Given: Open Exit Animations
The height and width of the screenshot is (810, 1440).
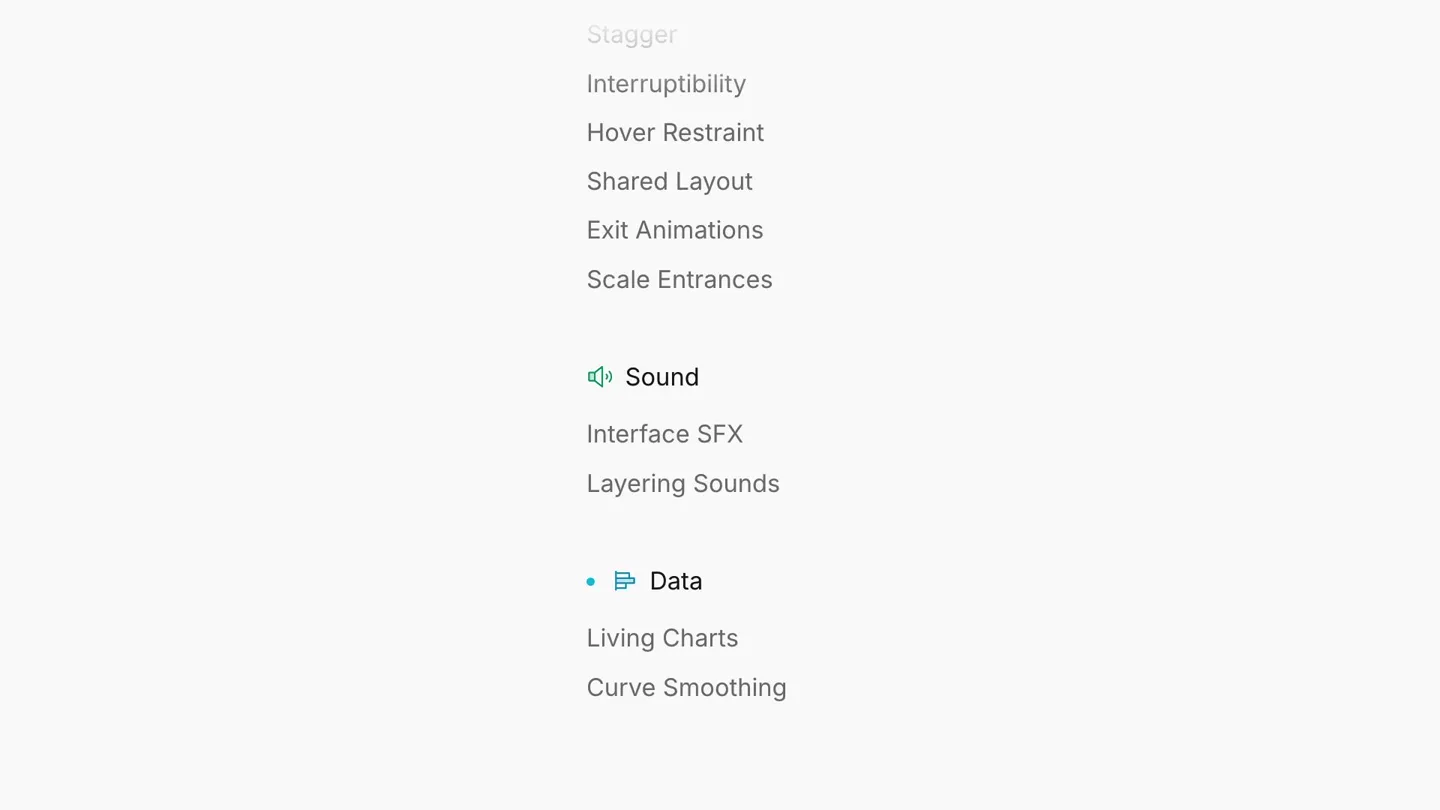Looking at the screenshot, I should pos(675,230).
